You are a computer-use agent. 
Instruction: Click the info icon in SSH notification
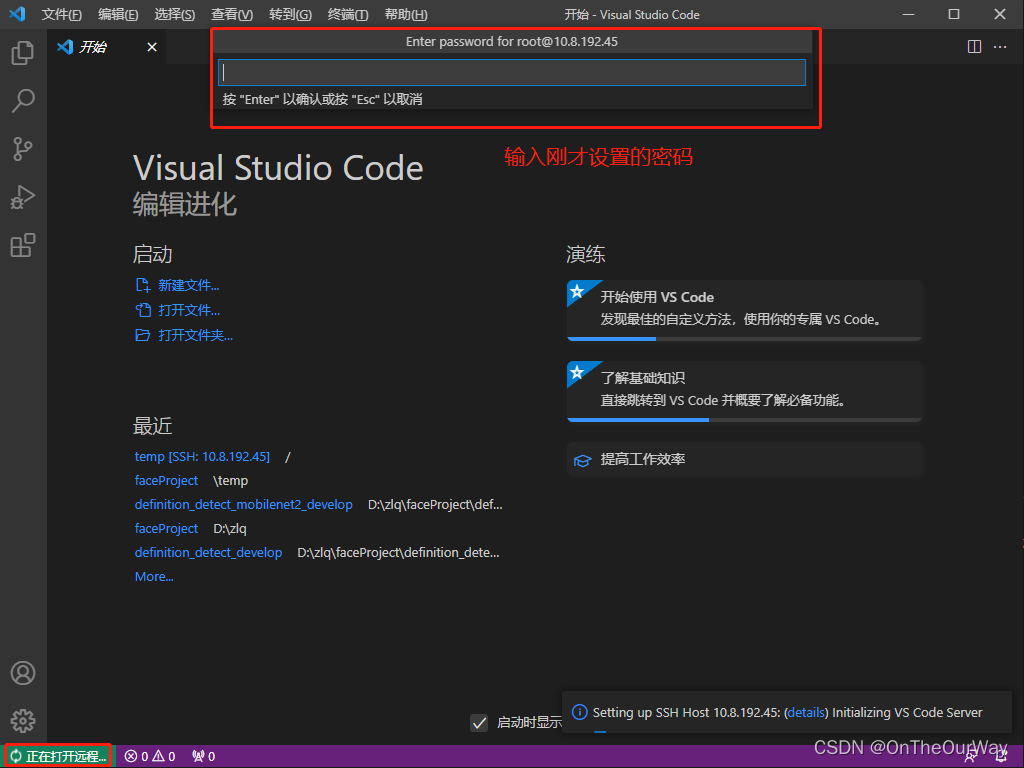[579, 712]
